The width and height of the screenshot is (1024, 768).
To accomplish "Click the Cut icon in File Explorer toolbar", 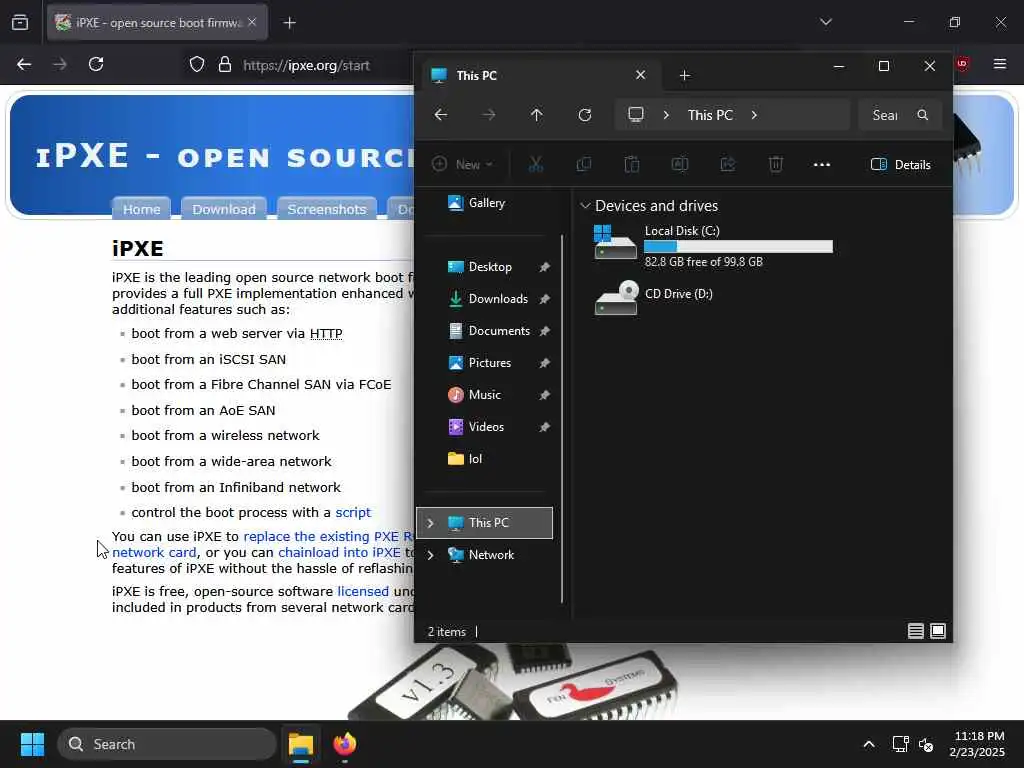I will click(x=536, y=165).
